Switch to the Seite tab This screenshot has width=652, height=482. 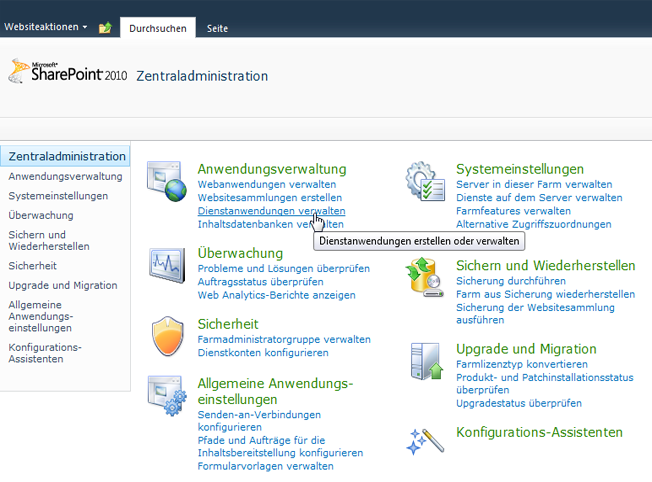click(x=217, y=28)
